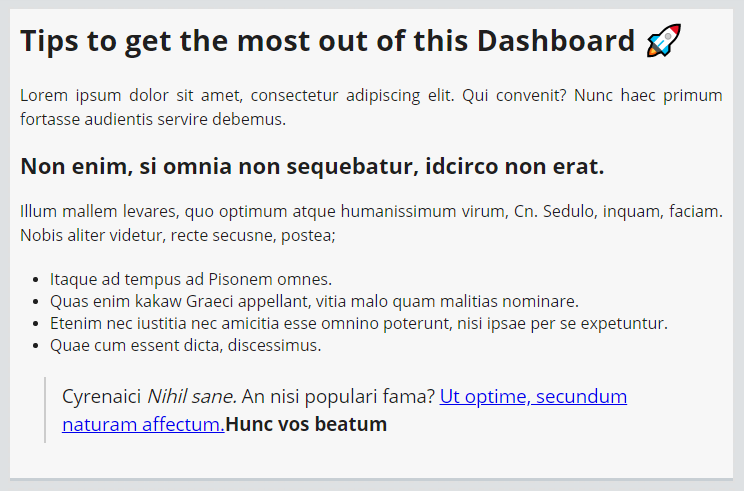Click the blockquote's gray left border bar
Screen dimensions: 744x491
coord(45,410)
